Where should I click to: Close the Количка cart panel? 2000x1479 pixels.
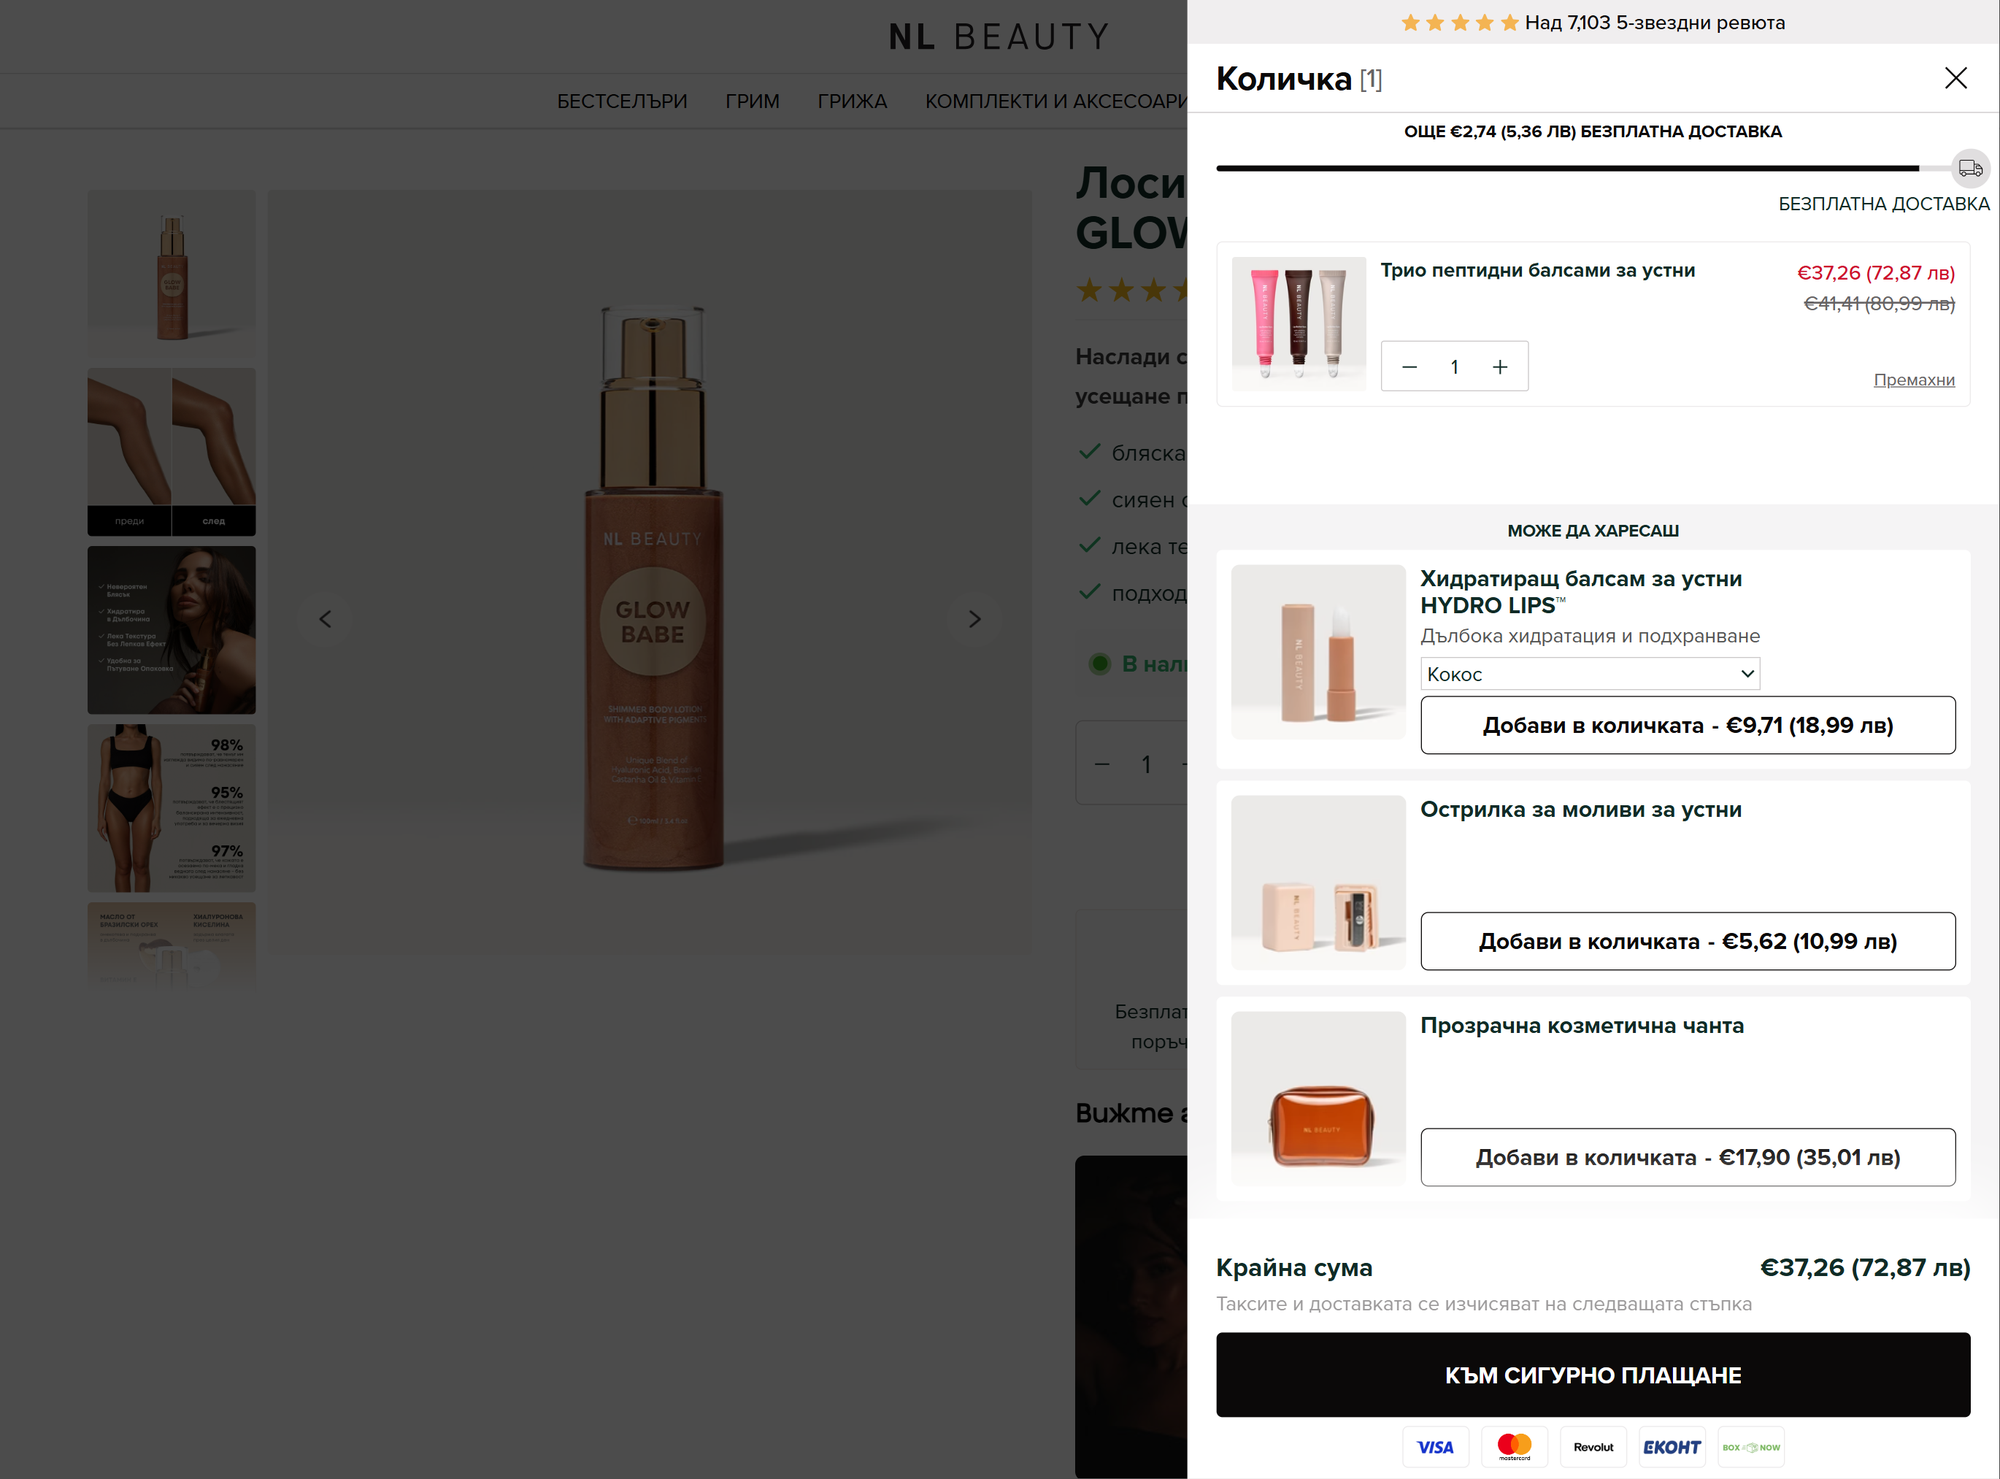coord(1956,78)
